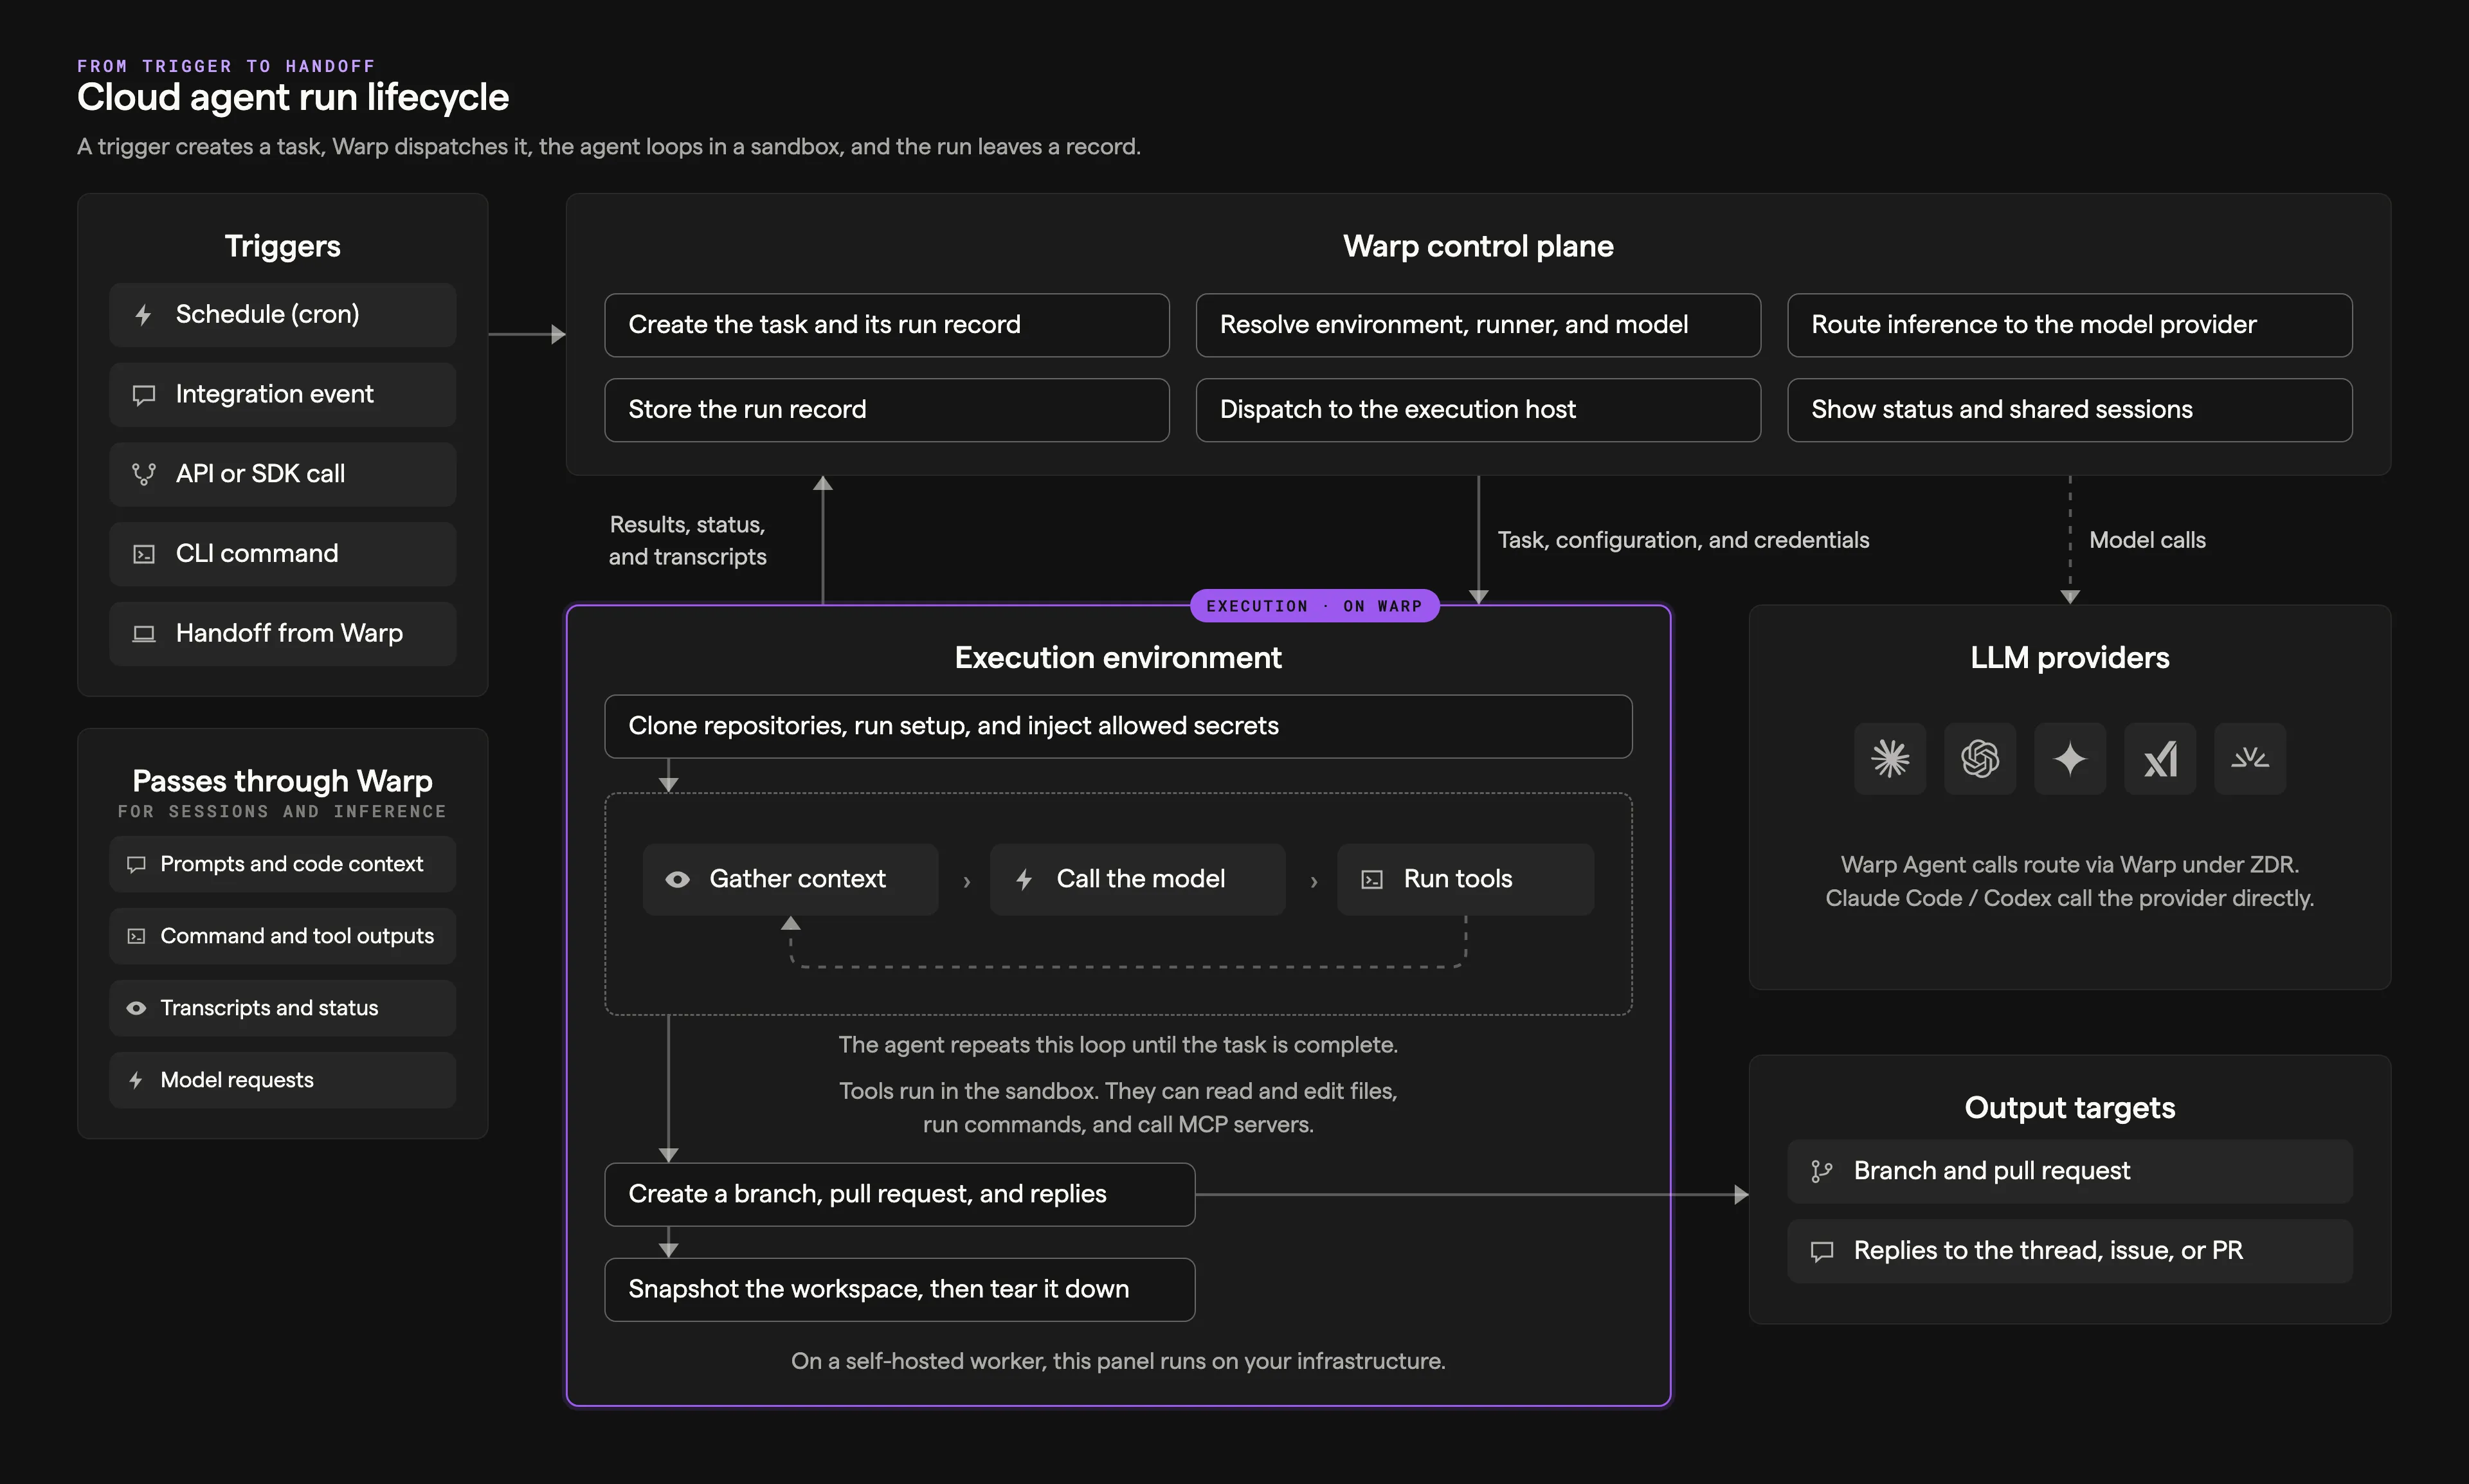Select the Handoff from Warp trigger
This screenshot has width=2469, height=1484.
tap(283, 634)
